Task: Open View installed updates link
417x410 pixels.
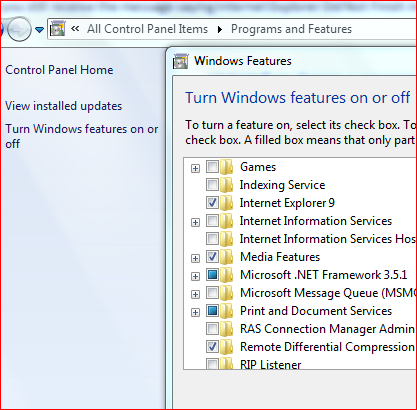Action: coord(64,106)
